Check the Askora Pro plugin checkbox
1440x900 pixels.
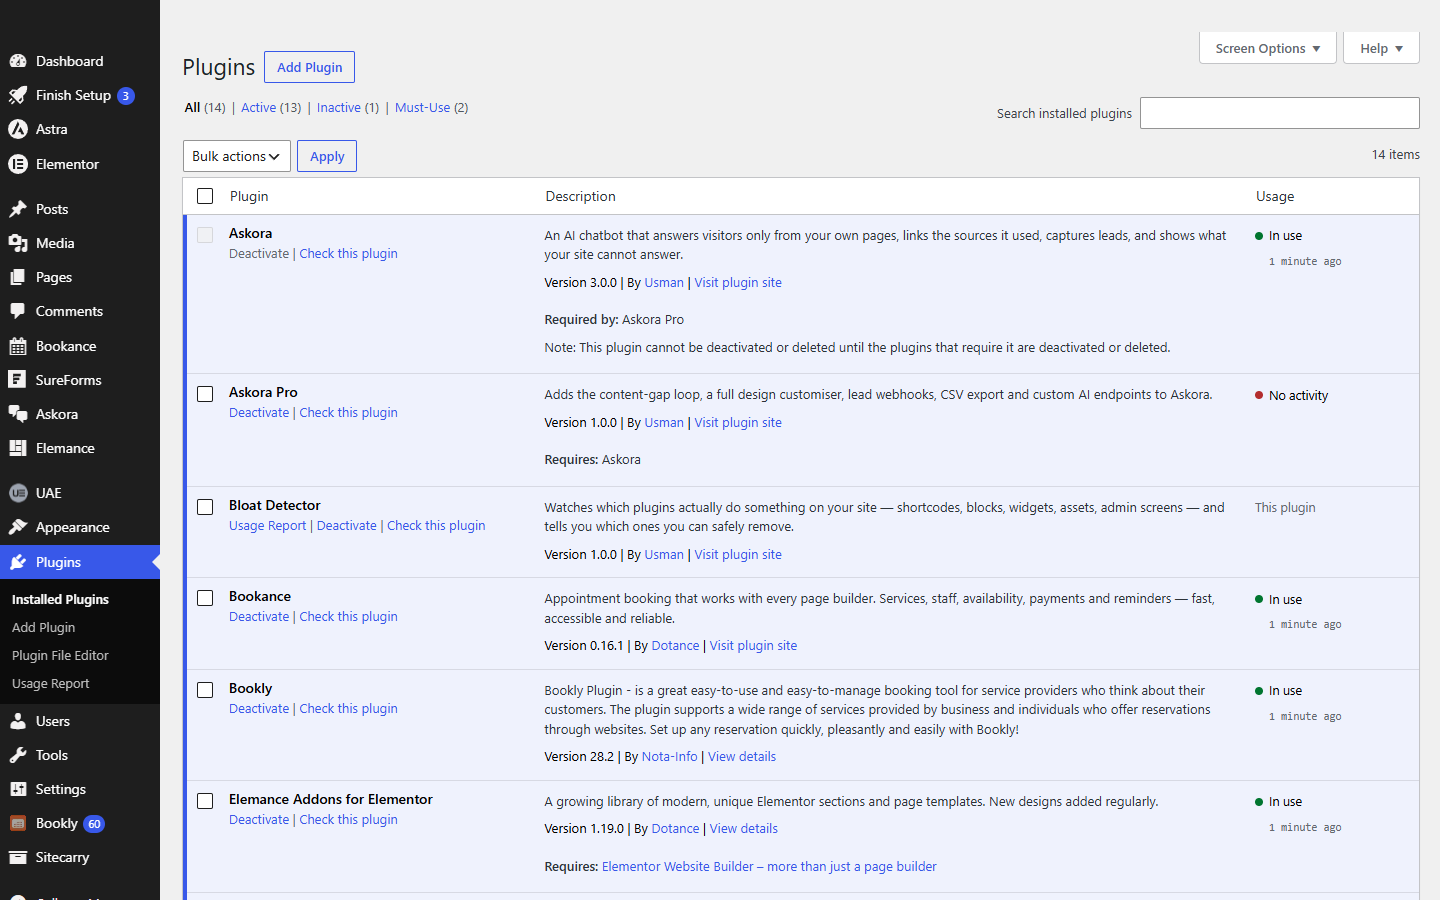[x=205, y=394]
